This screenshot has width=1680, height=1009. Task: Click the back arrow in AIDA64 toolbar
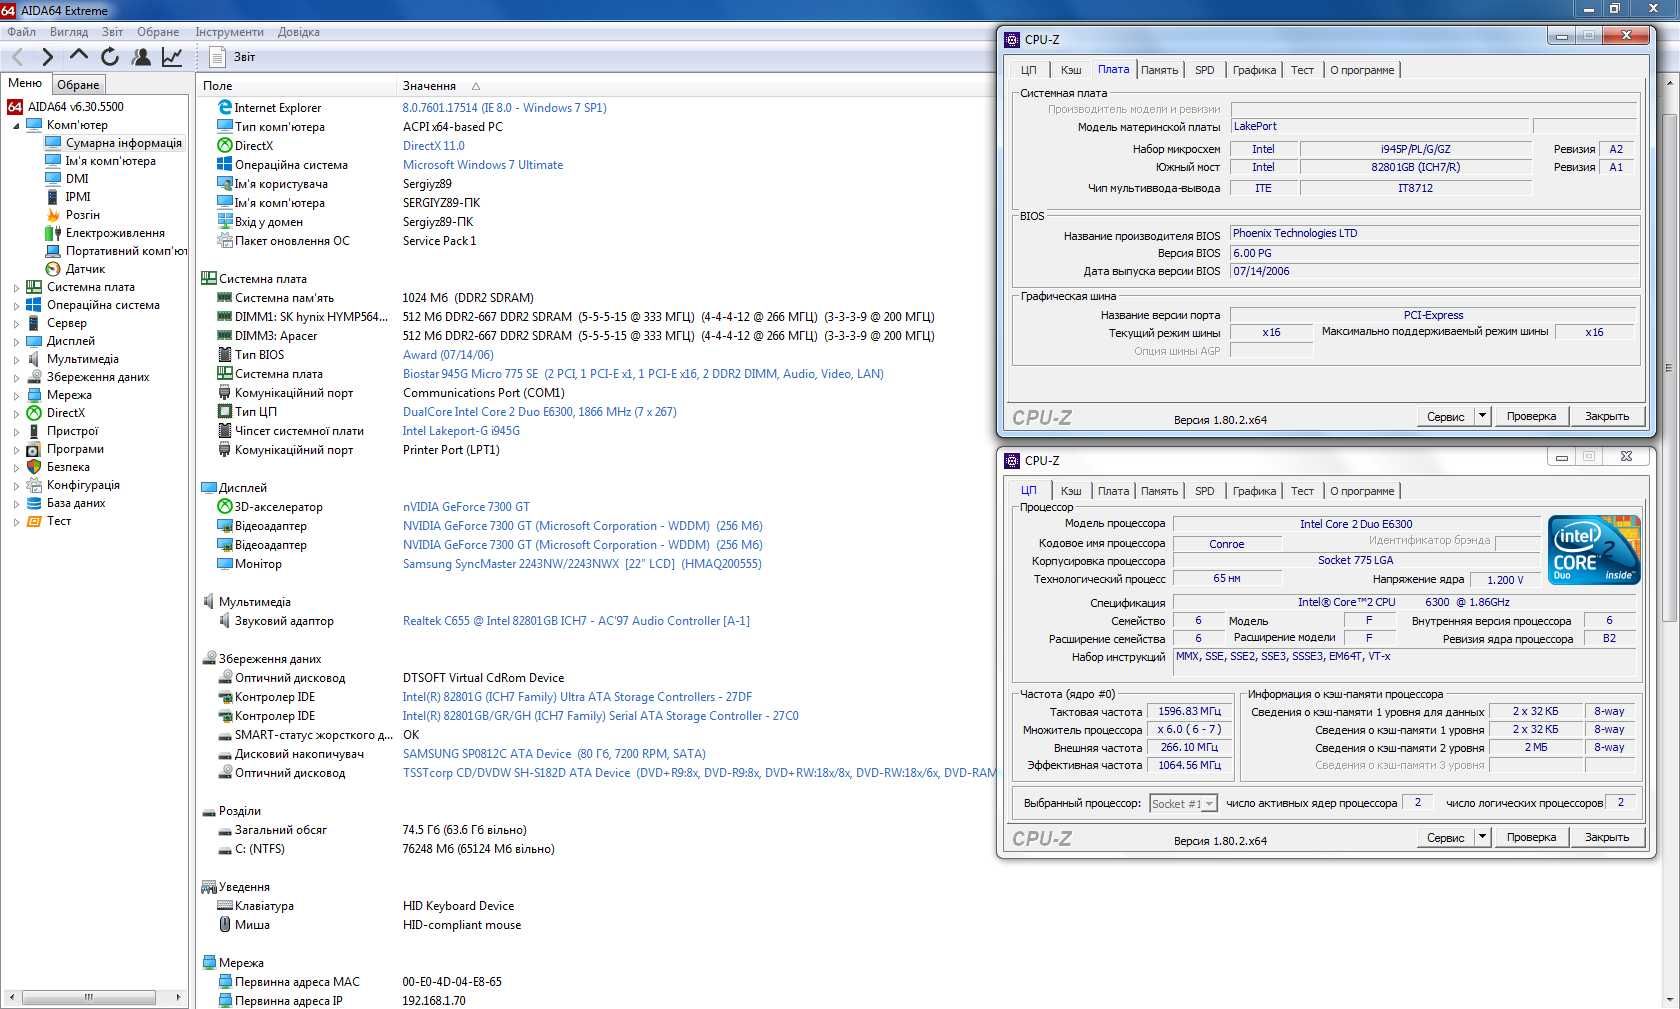click(17, 57)
